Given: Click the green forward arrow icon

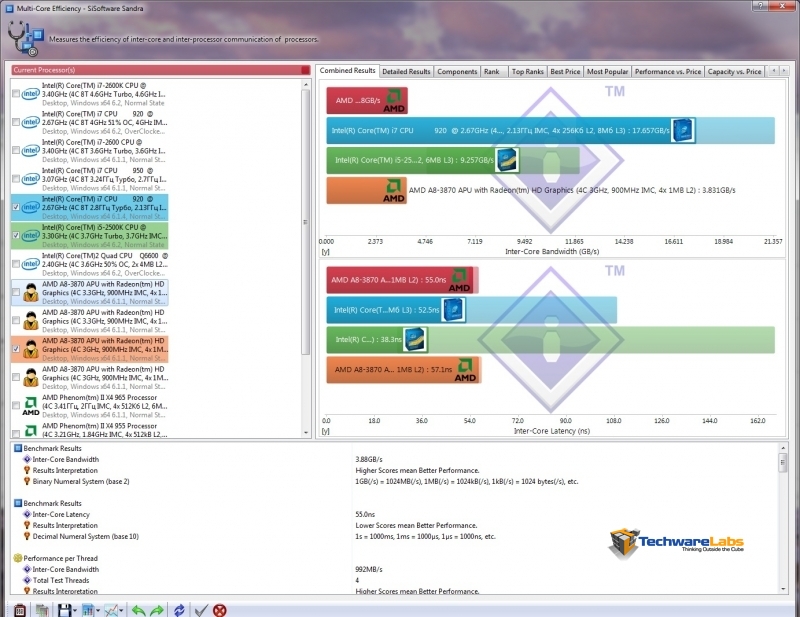Looking at the screenshot, I should (156, 609).
